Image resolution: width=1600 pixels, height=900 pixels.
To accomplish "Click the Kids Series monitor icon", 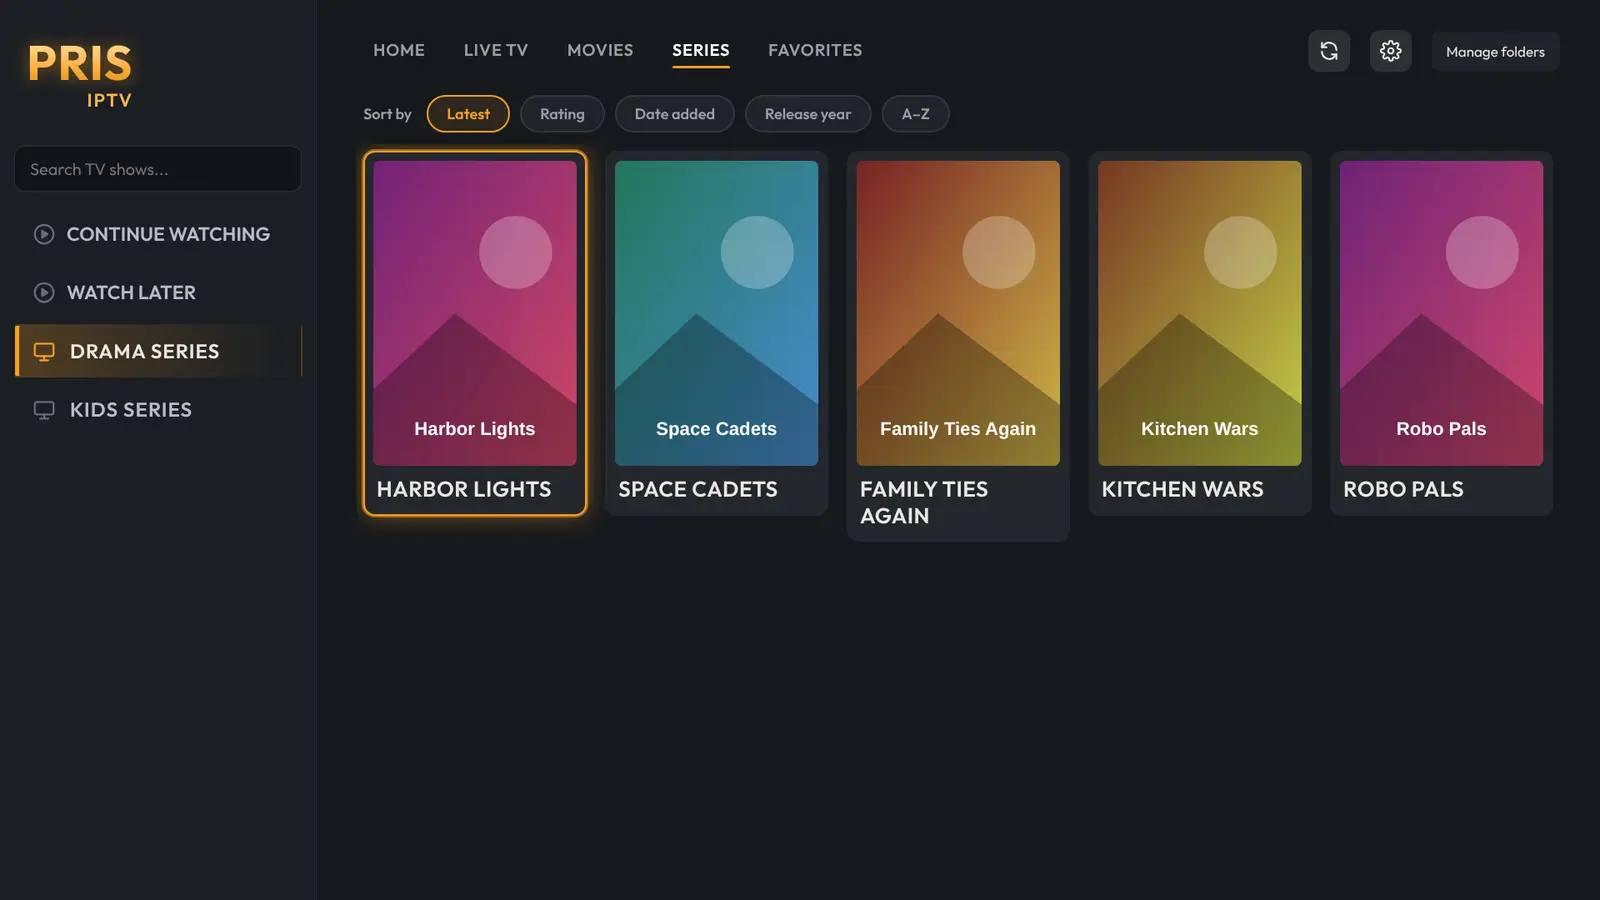I will pyautogui.click(x=44, y=410).
